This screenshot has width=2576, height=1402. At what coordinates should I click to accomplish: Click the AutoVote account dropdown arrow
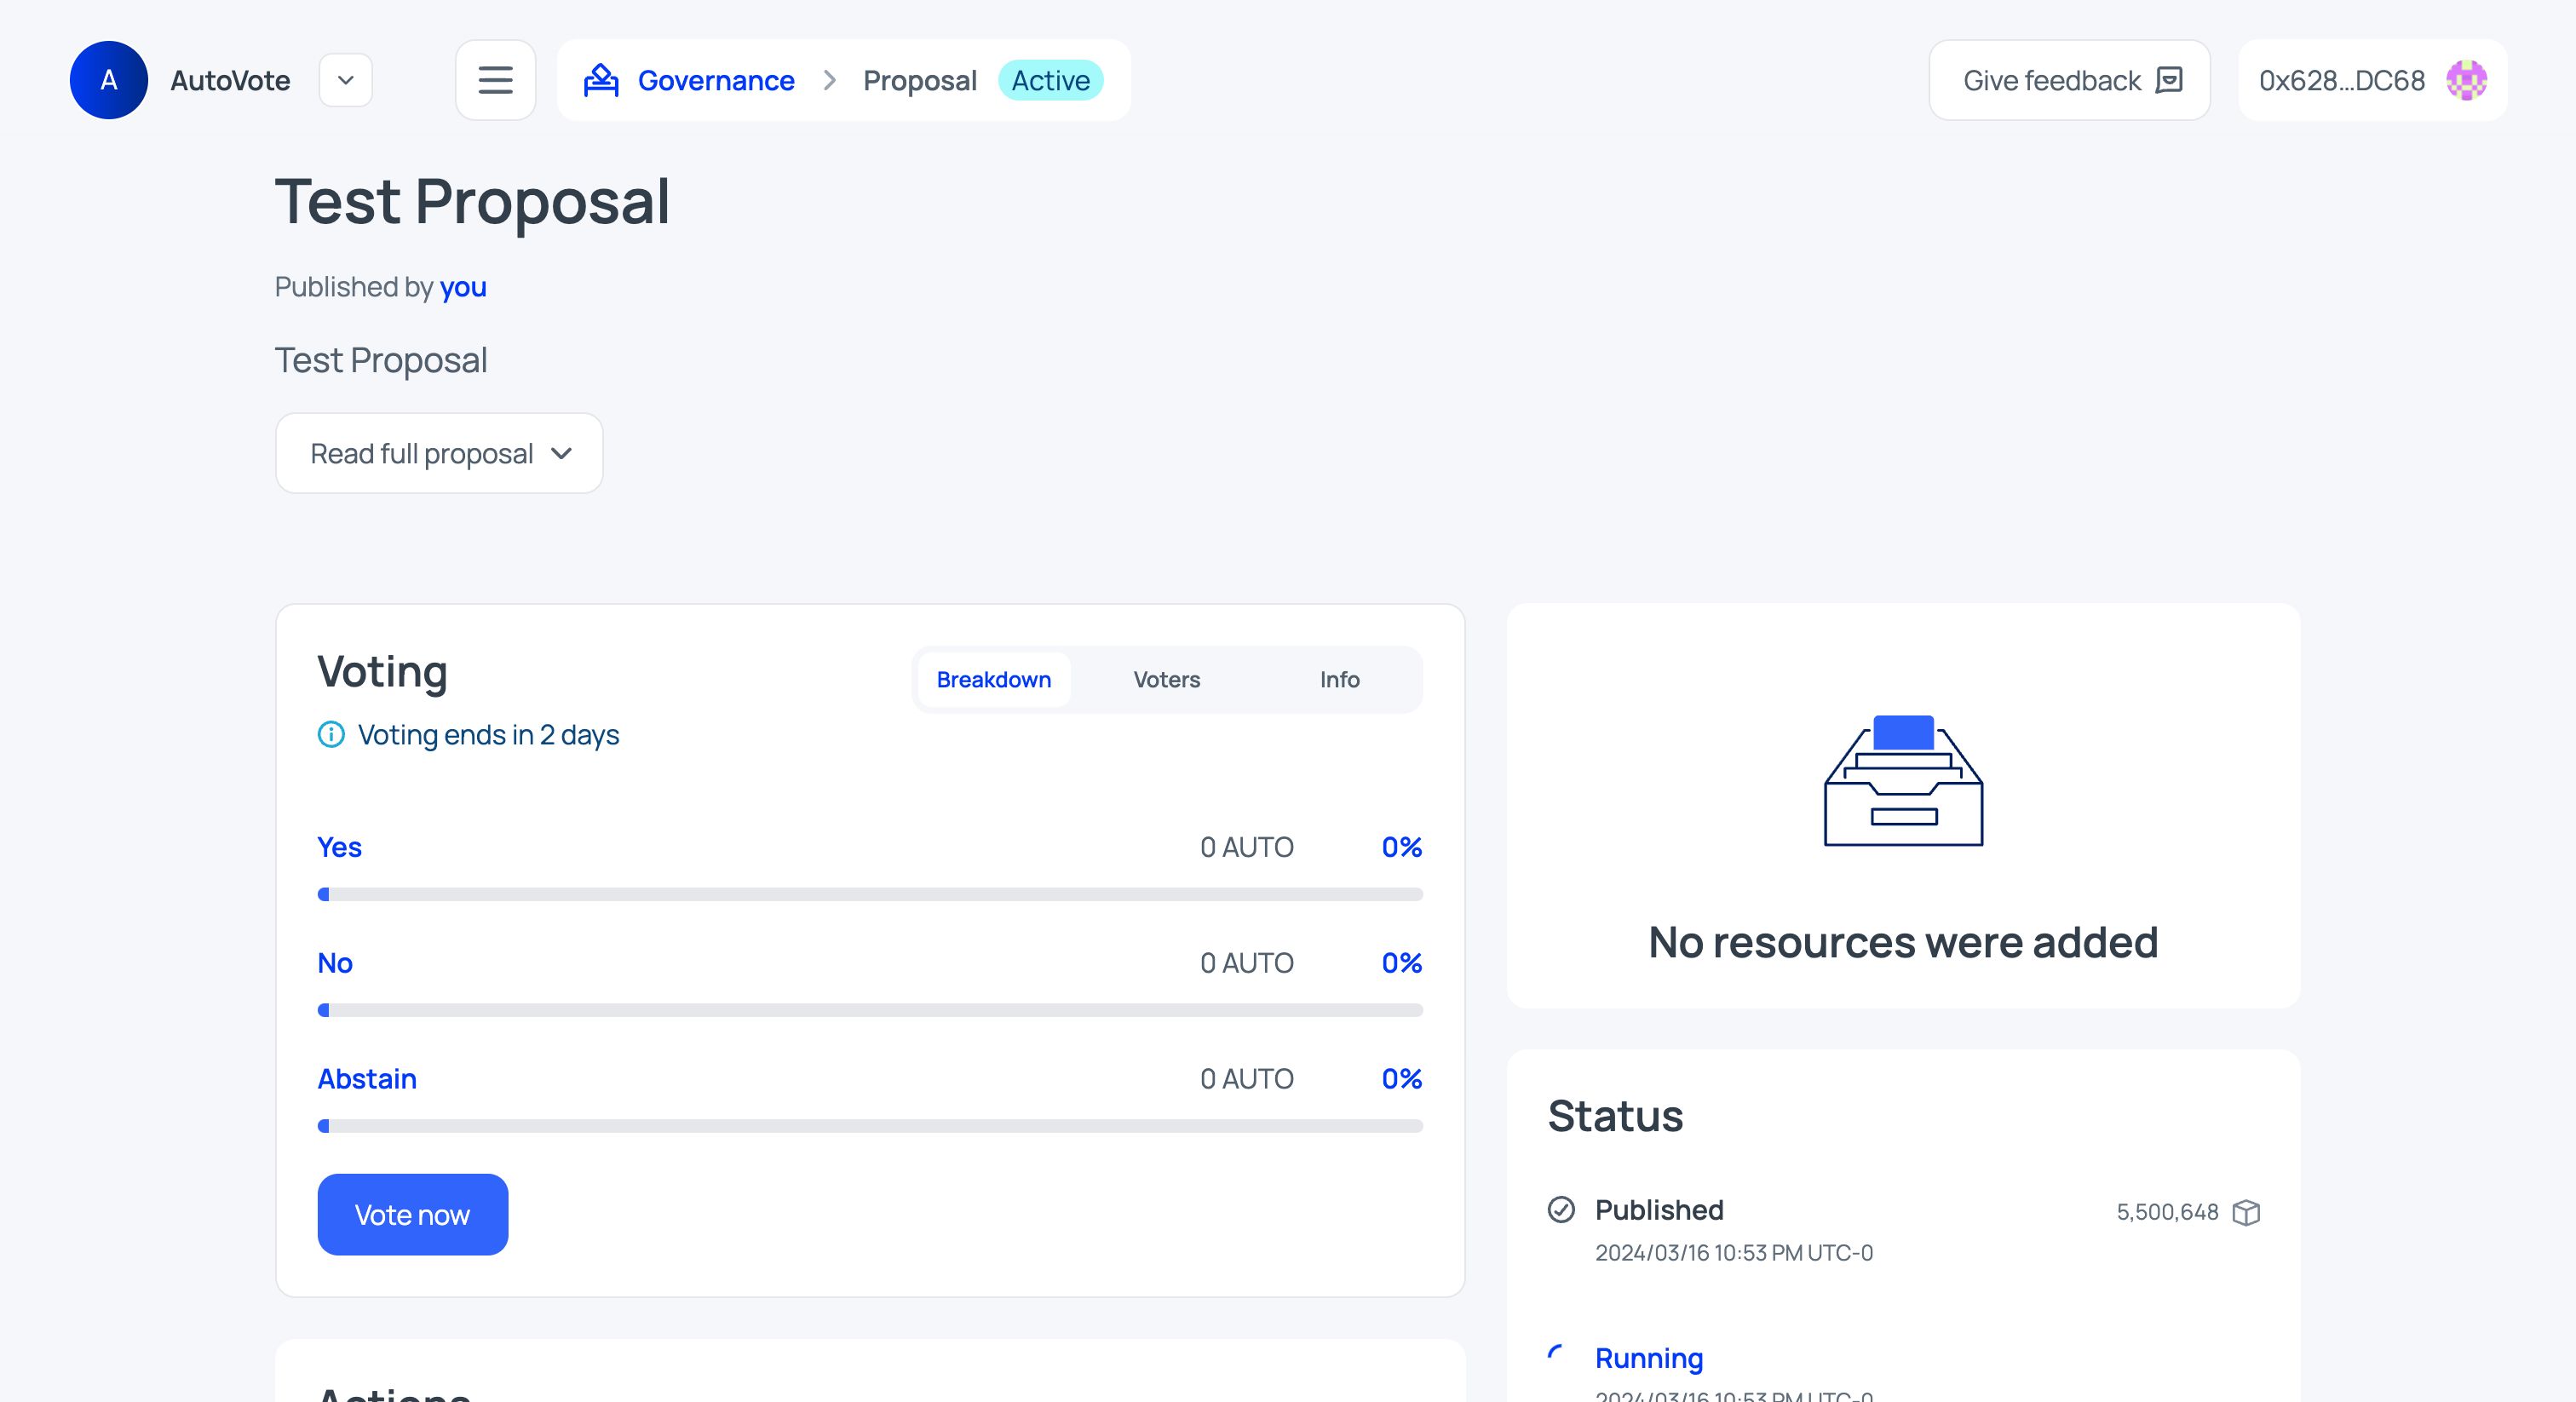343,79
